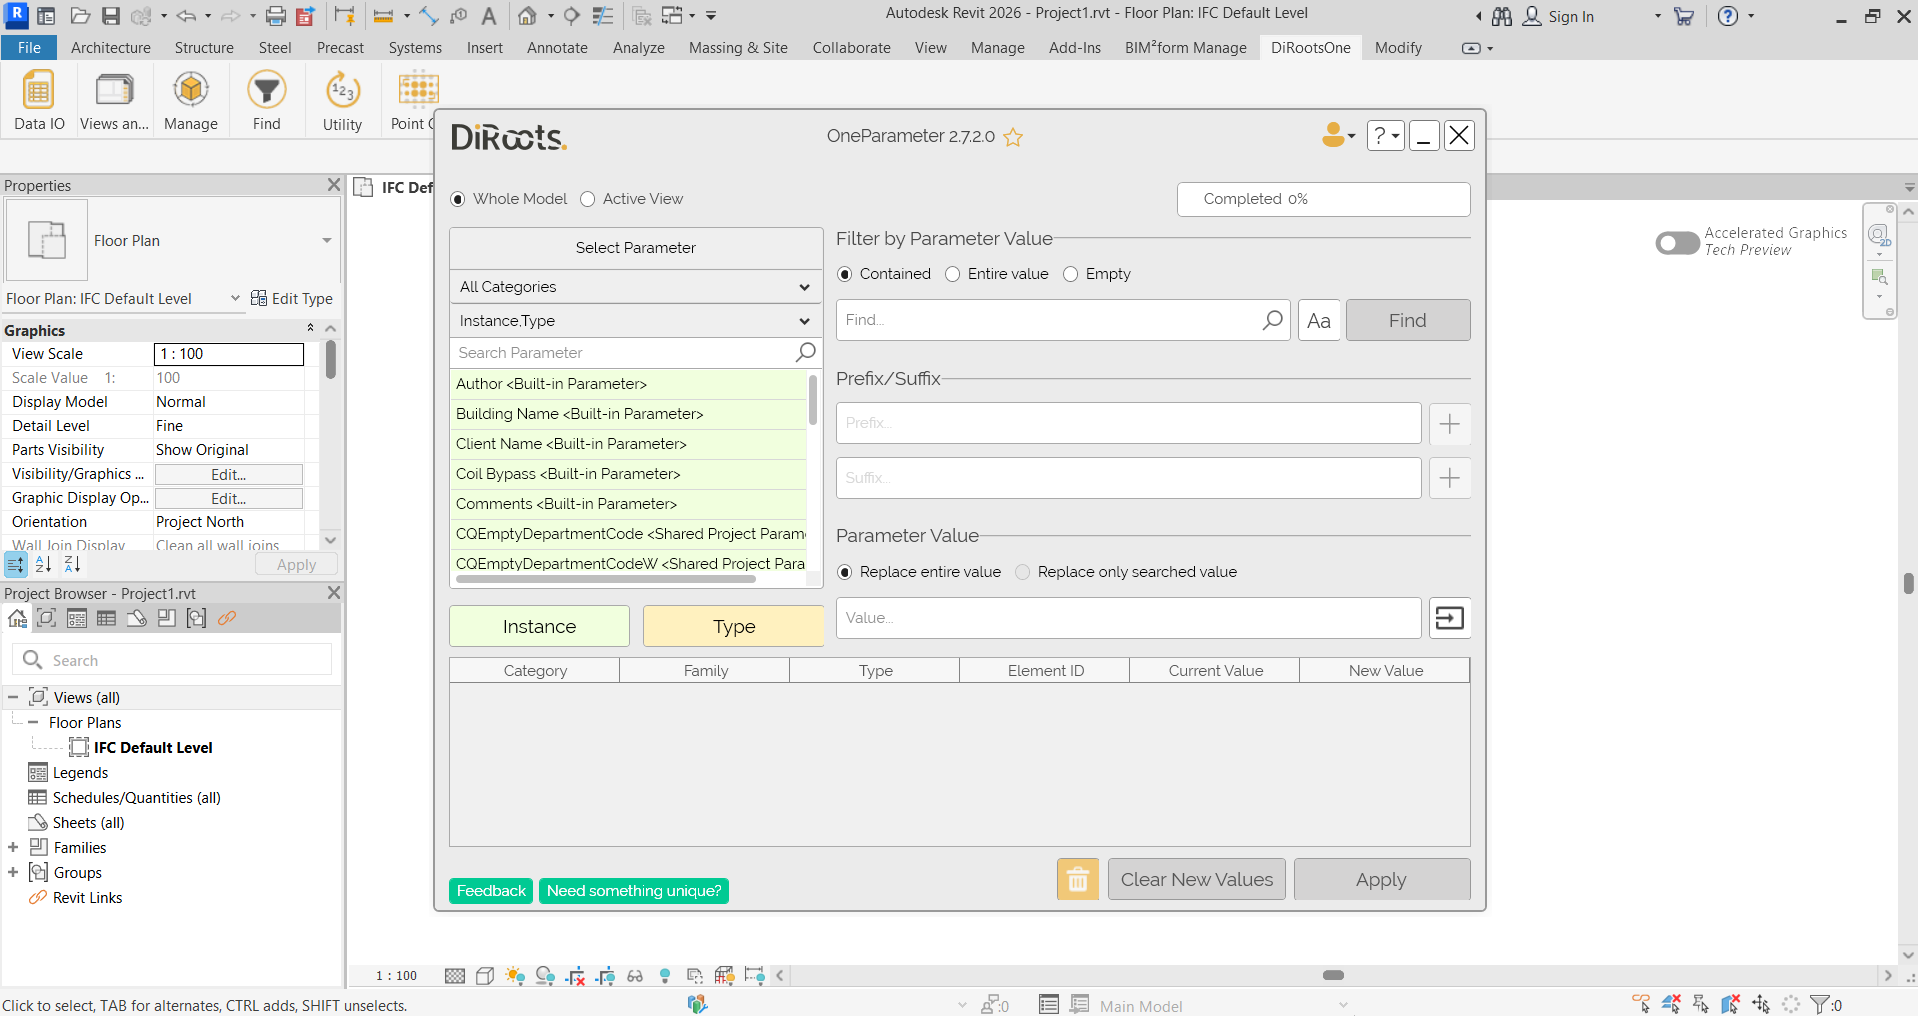Screen dimensions: 1918x1016
Task: Switch to the Architecture ribbon tab
Action: [x=111, y=47]
